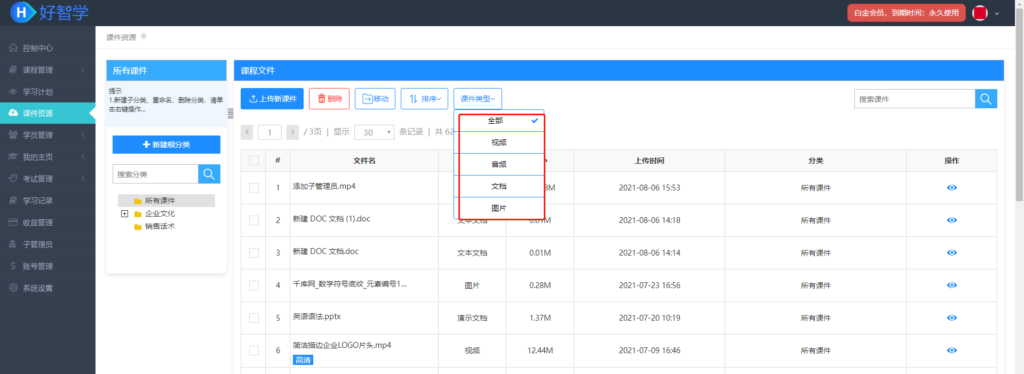
Task: Click the panel splitter handle beside 所有课件
Action: point(230,114)
